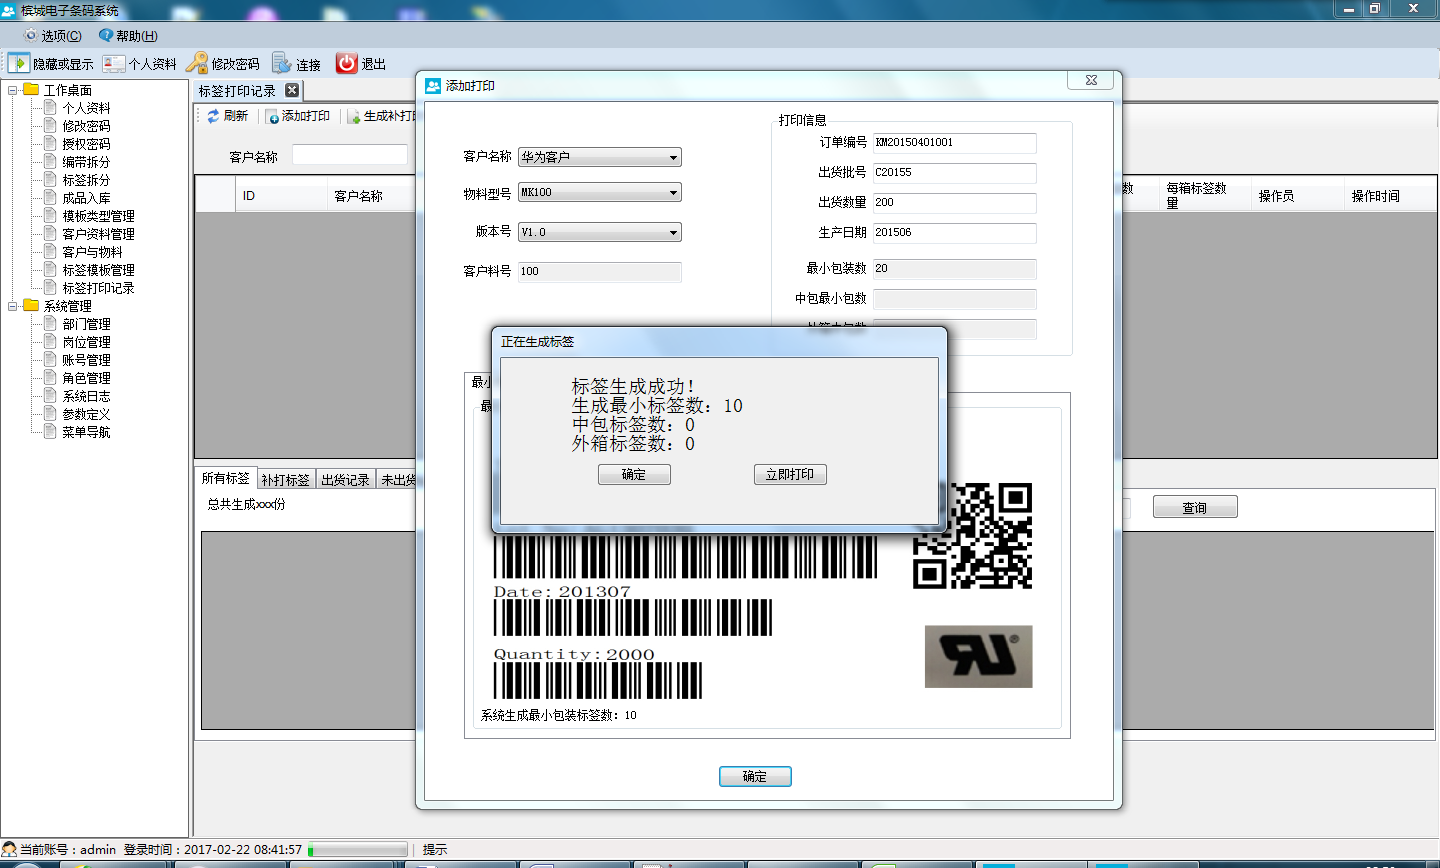Click 确定 in the label generation popup
This screenshot has height=868, width=1440.
634,475
